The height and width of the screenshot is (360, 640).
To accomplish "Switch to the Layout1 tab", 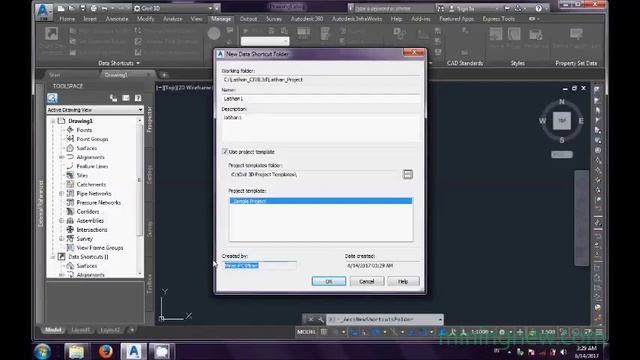I will [80, 330].
